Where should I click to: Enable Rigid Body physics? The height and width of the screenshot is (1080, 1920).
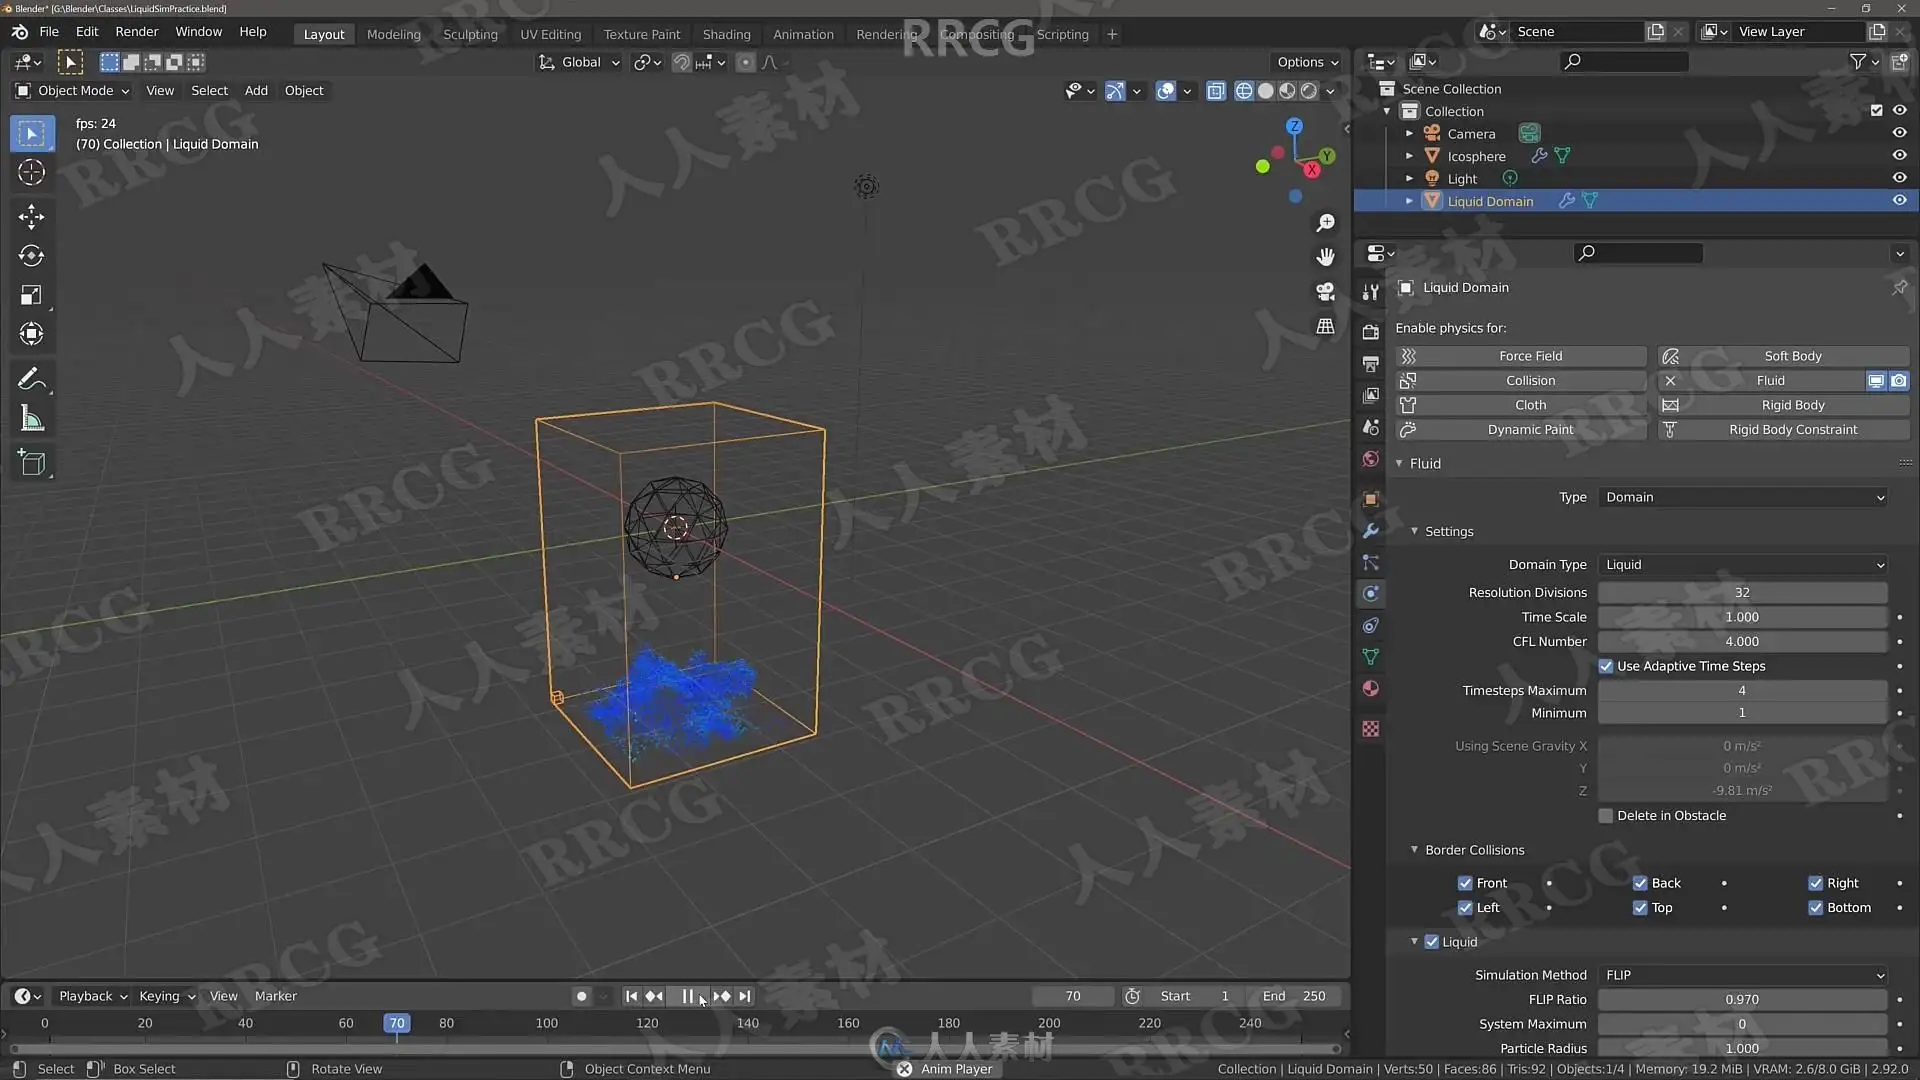point(1784,405)
